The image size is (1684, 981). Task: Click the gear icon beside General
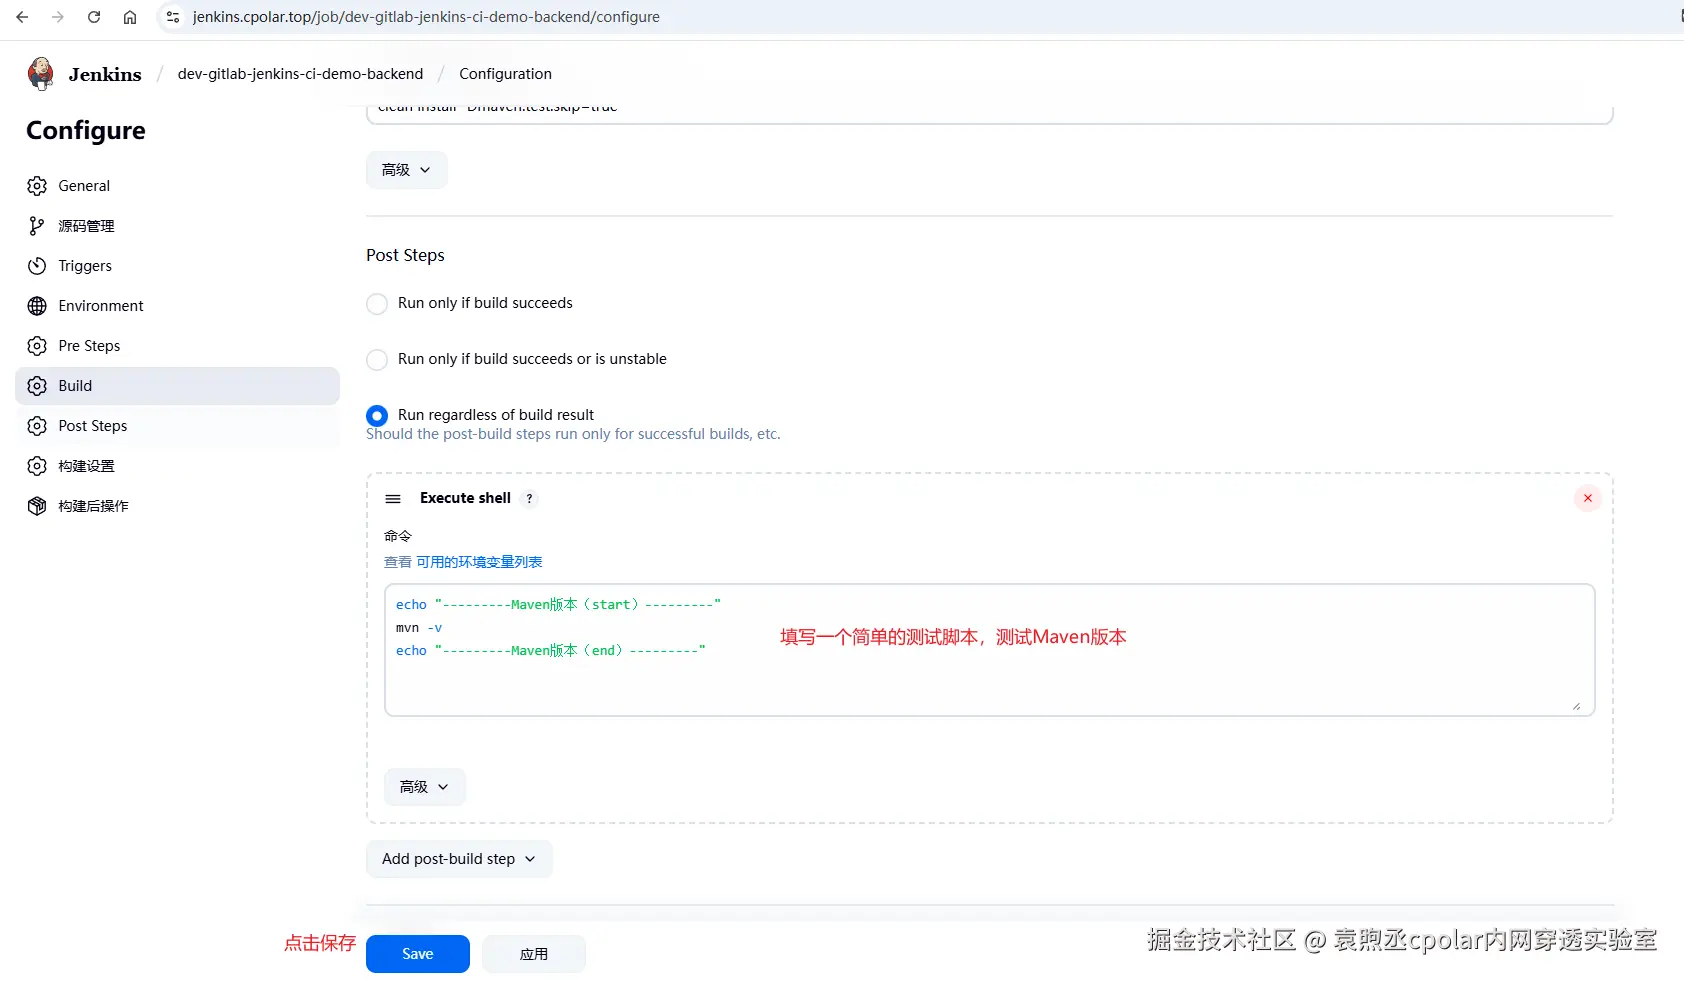[x=37, y=186]
